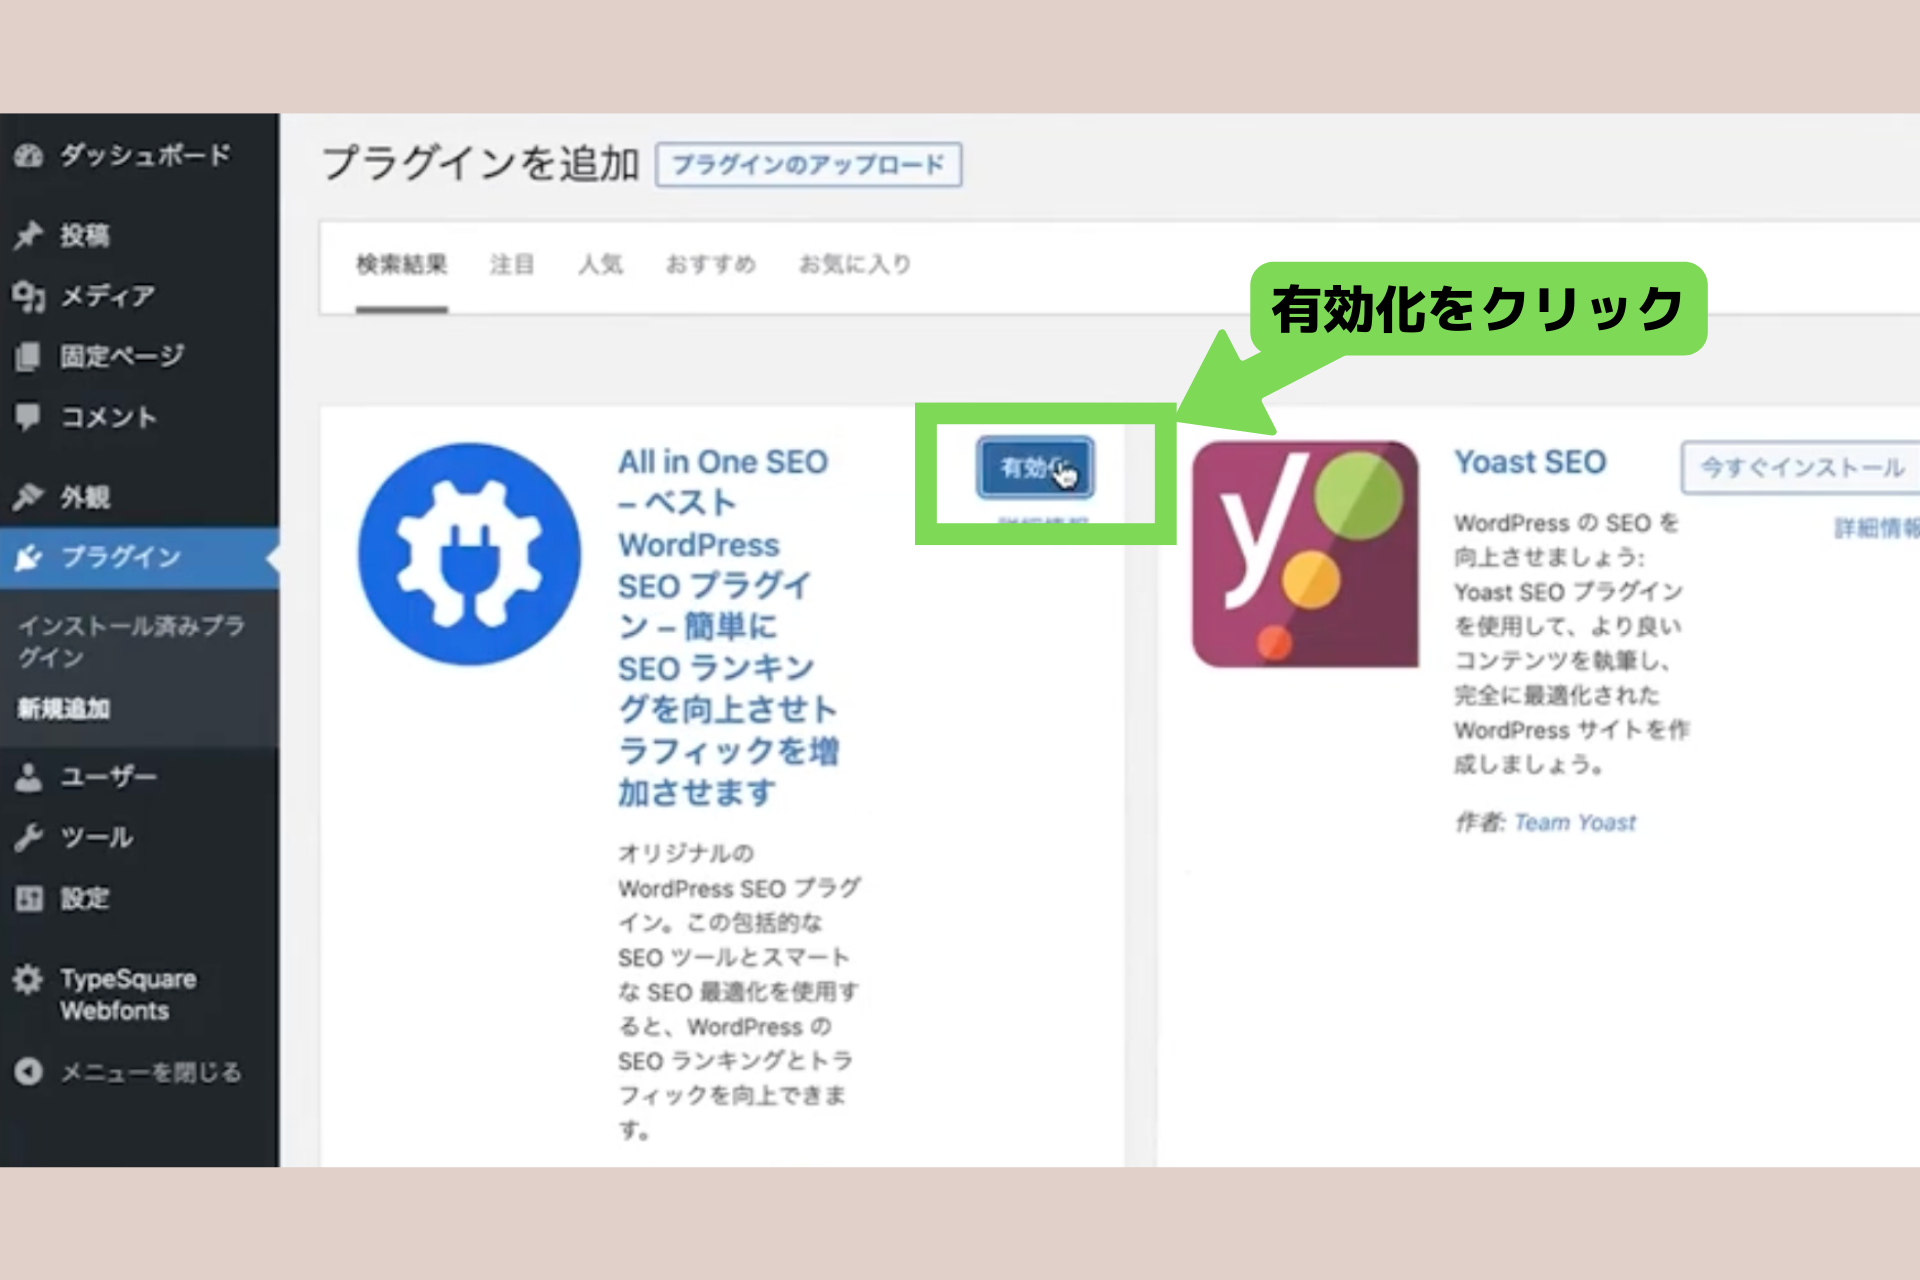This screenshot has height=1280, width=1920.
Task: Click the paintbrush icon beside 外観
Action: click(28, 497)
